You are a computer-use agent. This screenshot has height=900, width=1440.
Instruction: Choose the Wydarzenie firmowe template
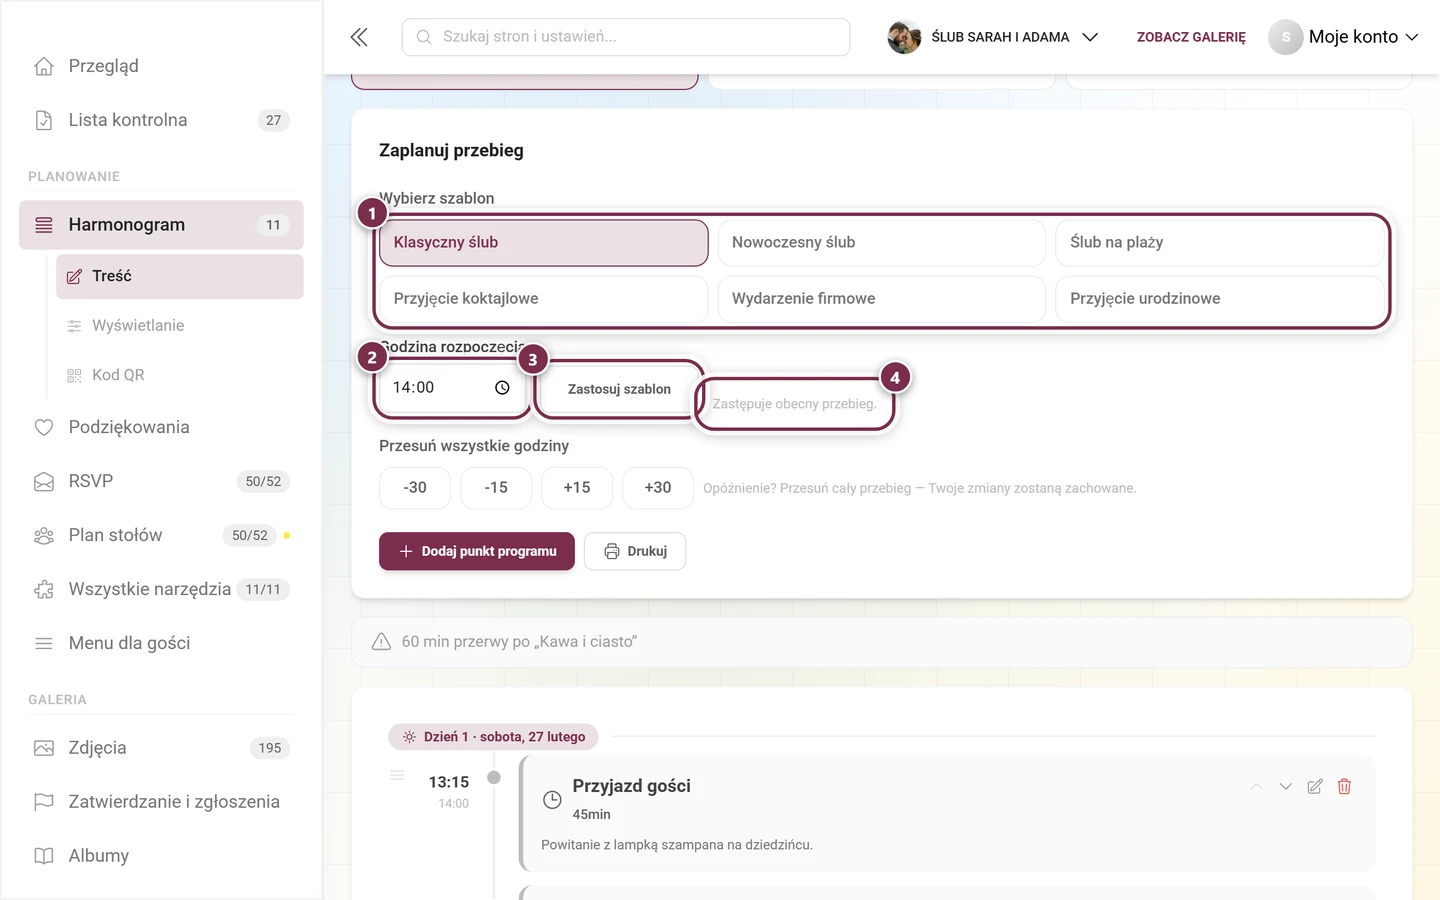(882, 299)
